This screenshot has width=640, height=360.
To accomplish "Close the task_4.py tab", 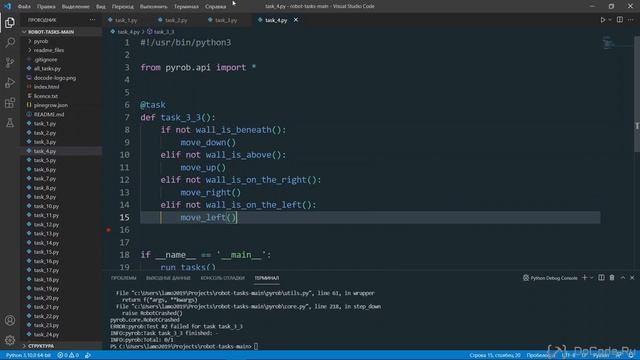I will point(296,20).
